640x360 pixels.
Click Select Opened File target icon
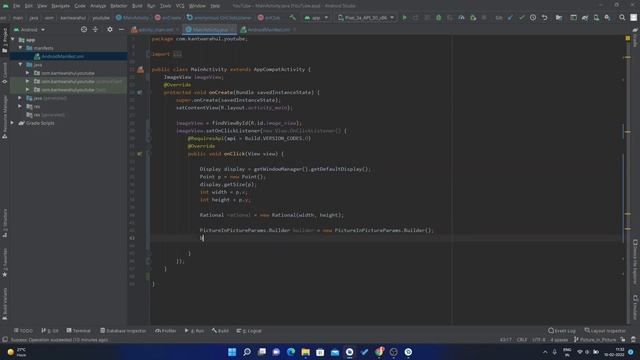pos(84,29)
